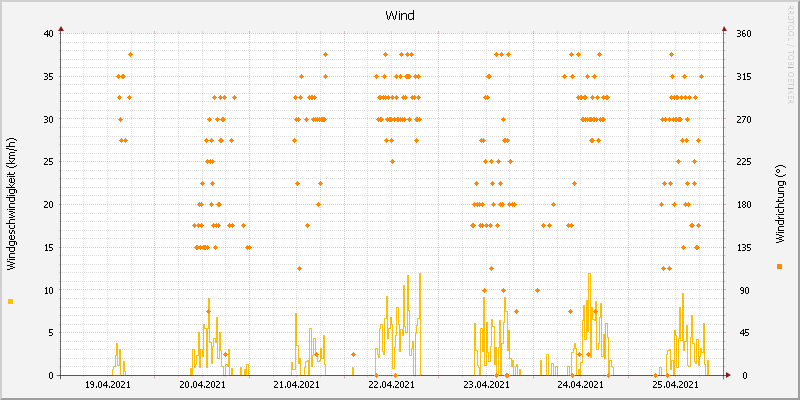Click the orange wind direction legend square
Screen dimensions: 800x400
click(779, 266)
